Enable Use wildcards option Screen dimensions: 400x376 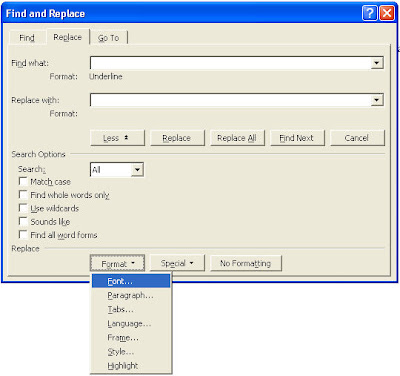[x=23, y=208]
